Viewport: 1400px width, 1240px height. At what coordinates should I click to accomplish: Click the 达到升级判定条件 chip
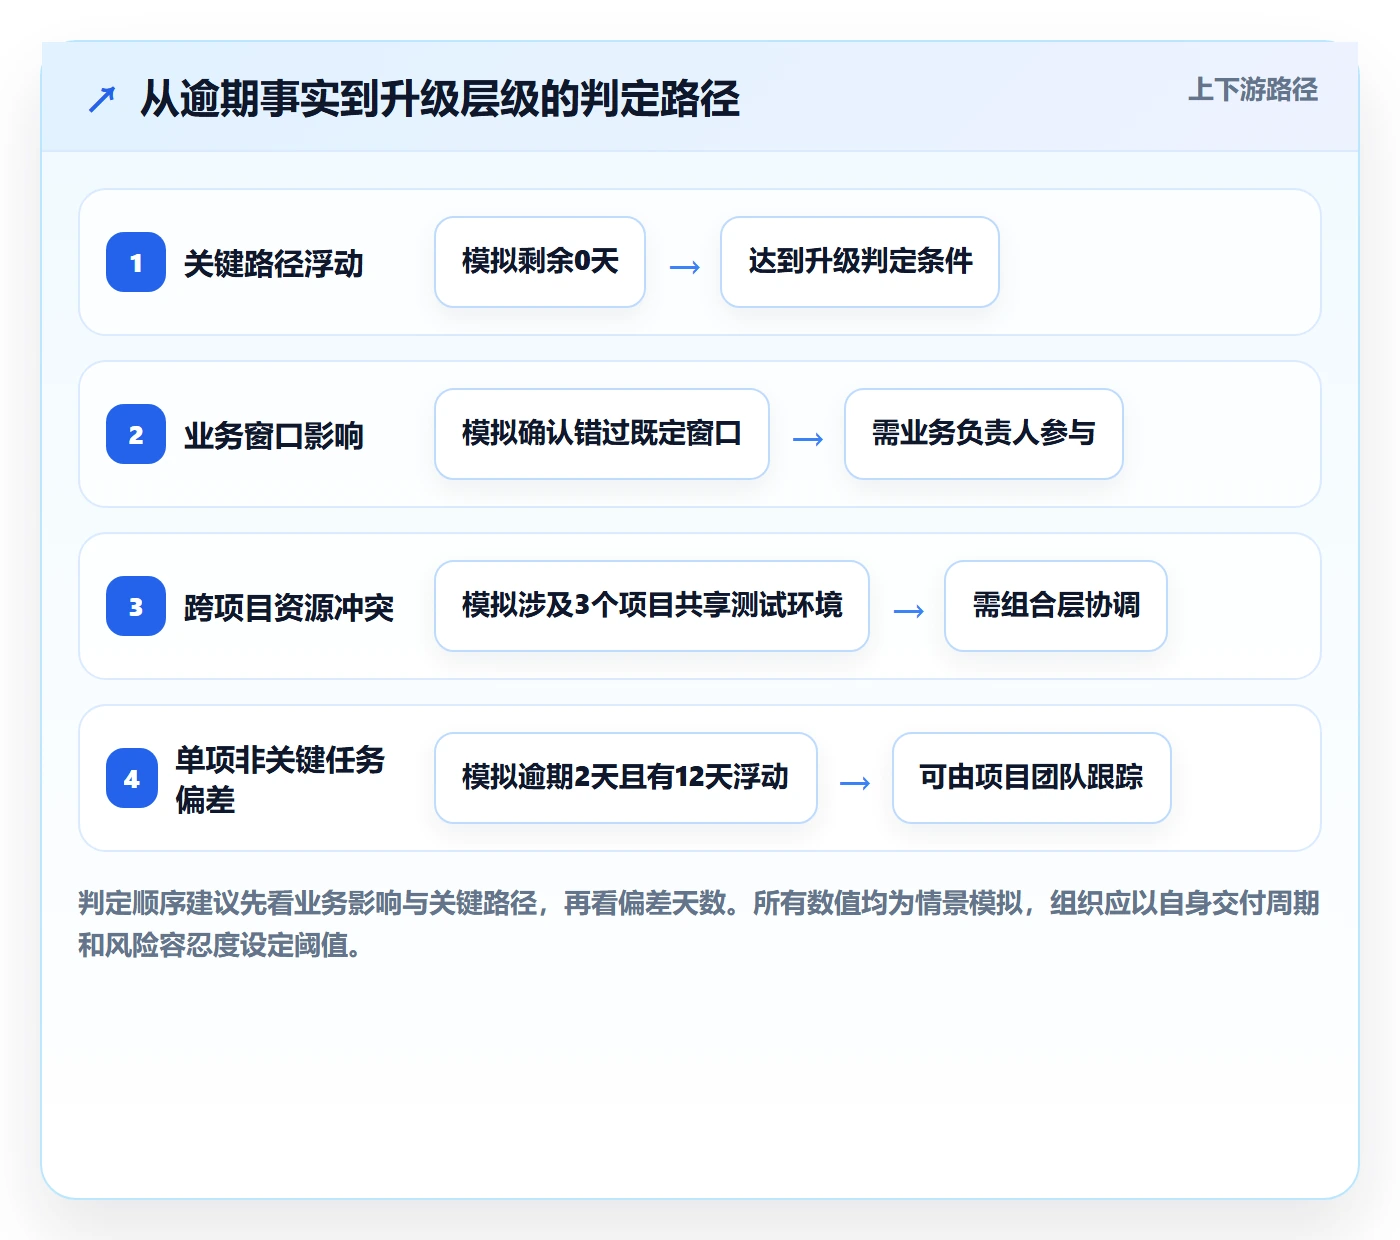(x=860, y=262)
